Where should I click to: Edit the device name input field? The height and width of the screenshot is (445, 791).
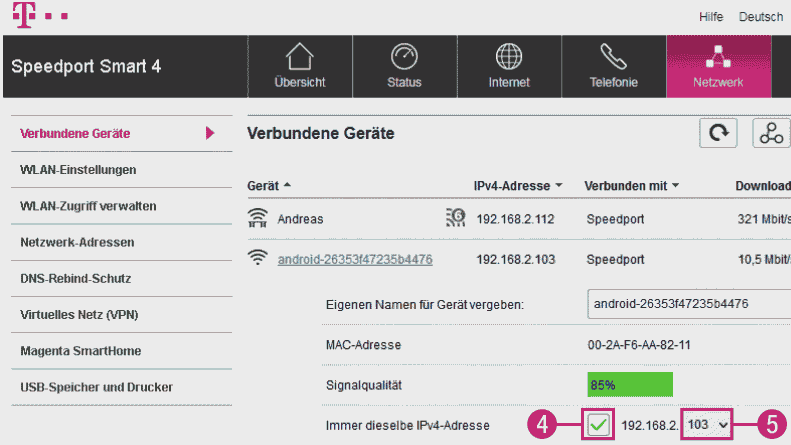click(x=689, y=304)
